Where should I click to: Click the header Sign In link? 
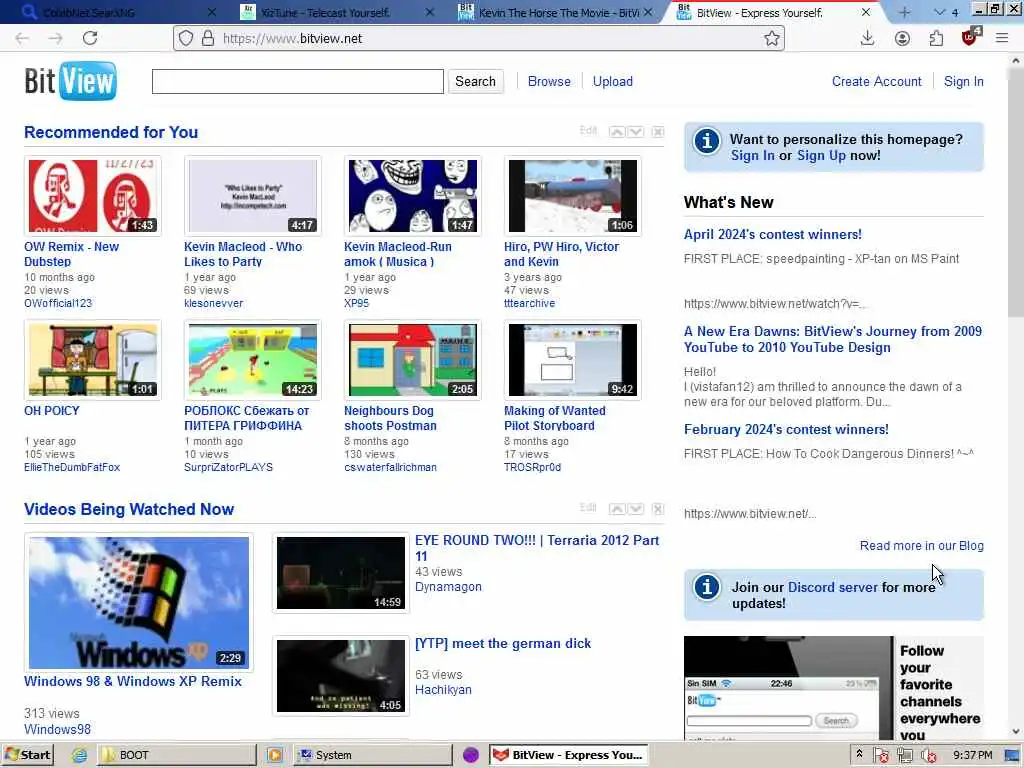[x=963, y=82]
